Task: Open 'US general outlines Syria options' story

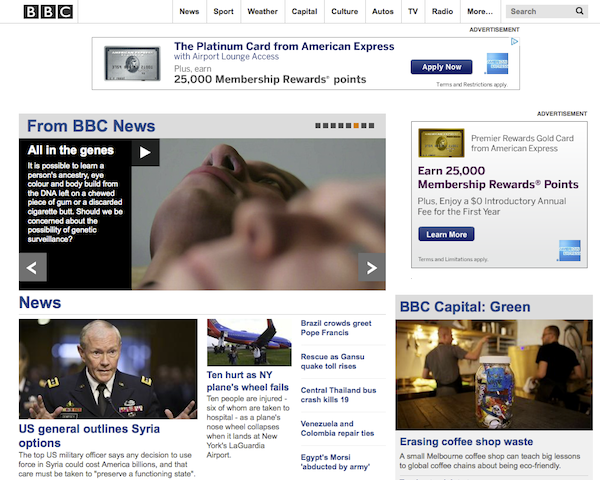Action: pos(89,436)
